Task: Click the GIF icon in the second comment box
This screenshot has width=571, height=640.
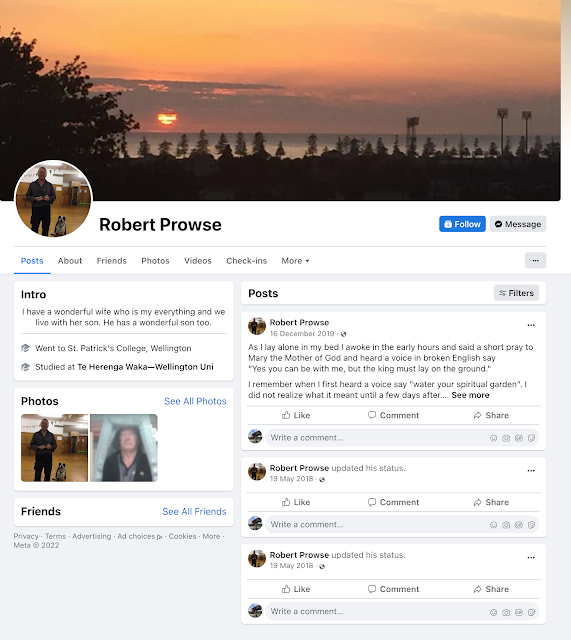Action: [x=519, y=525]
